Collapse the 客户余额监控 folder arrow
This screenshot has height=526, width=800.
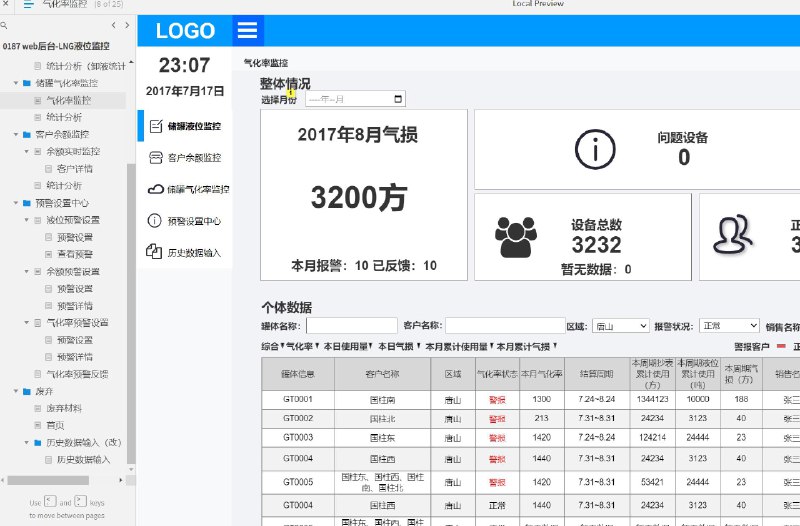pyautogui.click(x=16, y=135)
